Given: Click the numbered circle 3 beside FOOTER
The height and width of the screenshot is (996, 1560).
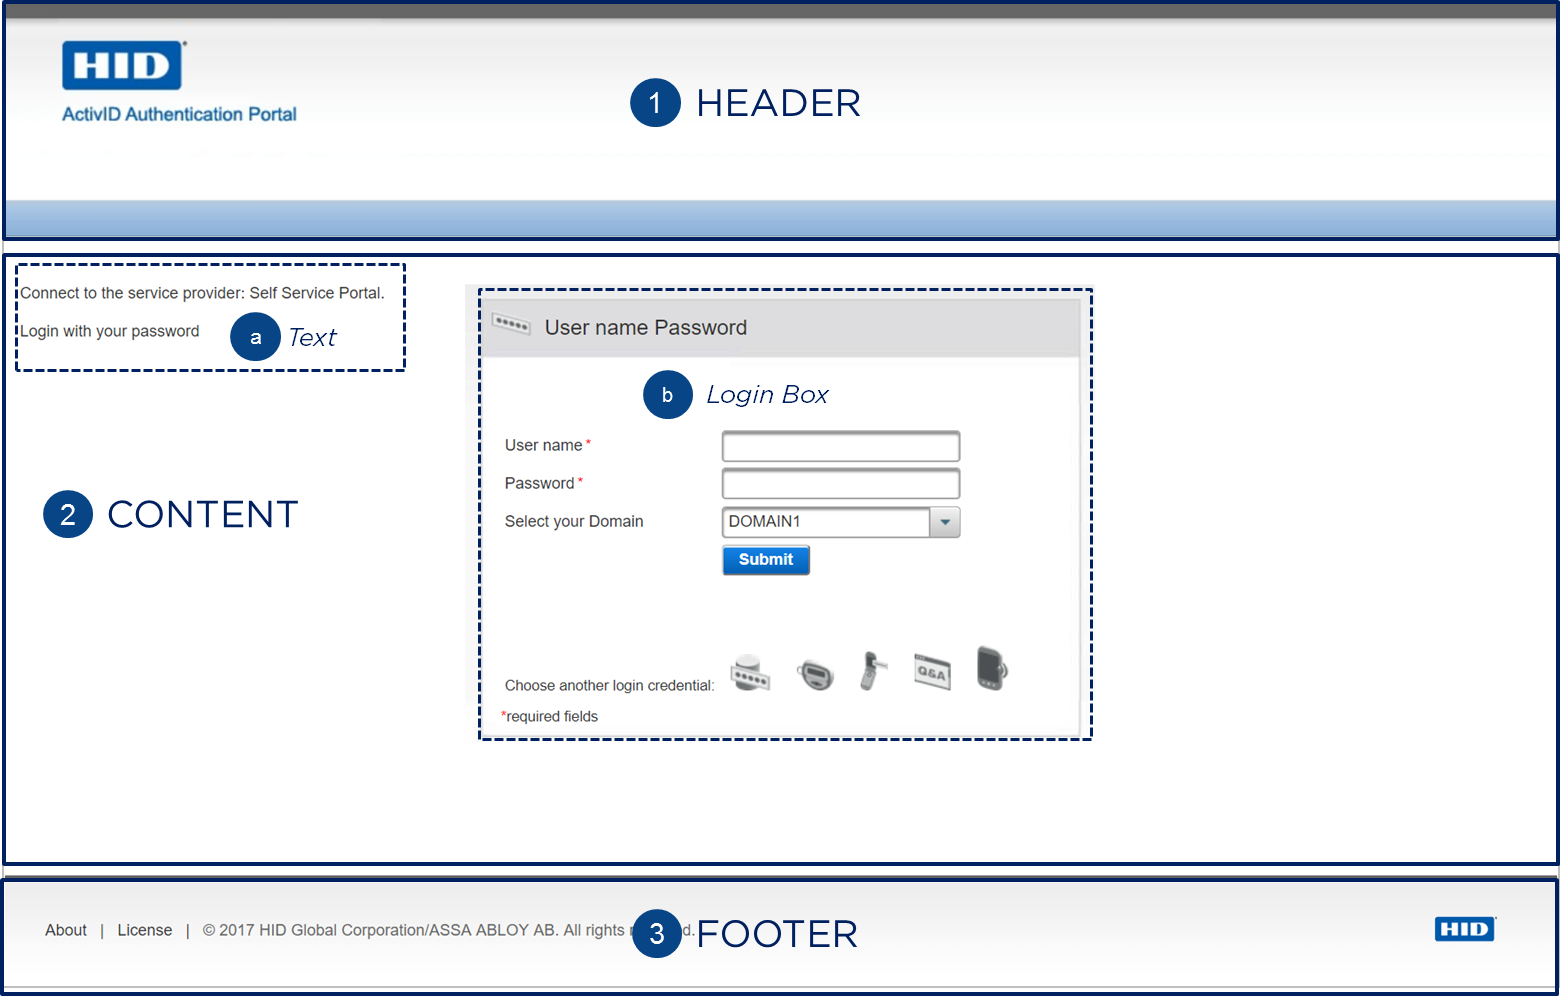Looking at the screenshot, I should 657,933.
